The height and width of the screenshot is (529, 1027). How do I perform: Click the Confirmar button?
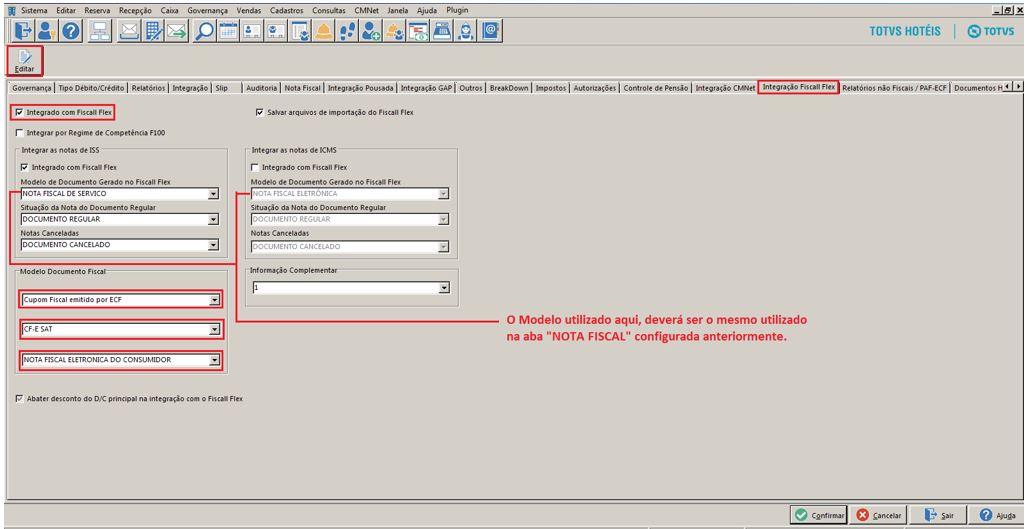819,515
